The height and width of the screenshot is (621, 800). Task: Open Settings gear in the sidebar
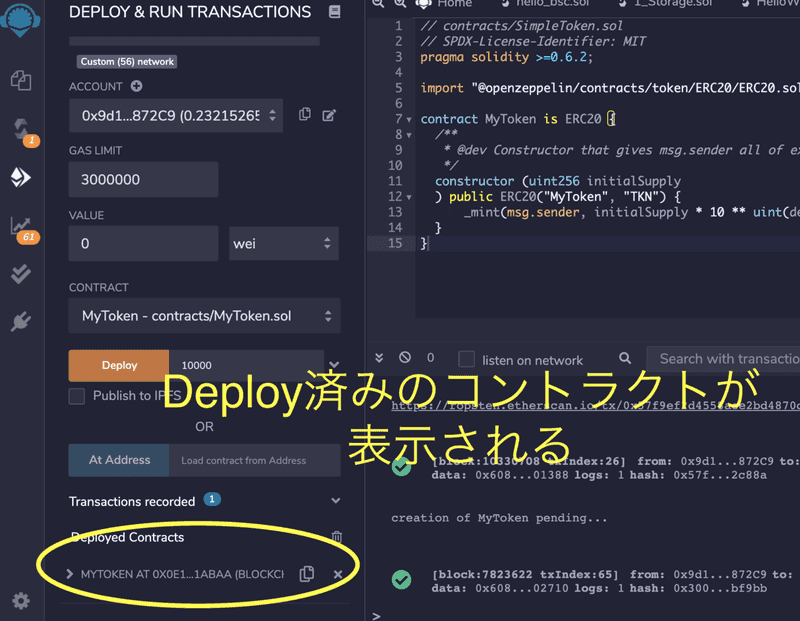[x=21, y=600]
